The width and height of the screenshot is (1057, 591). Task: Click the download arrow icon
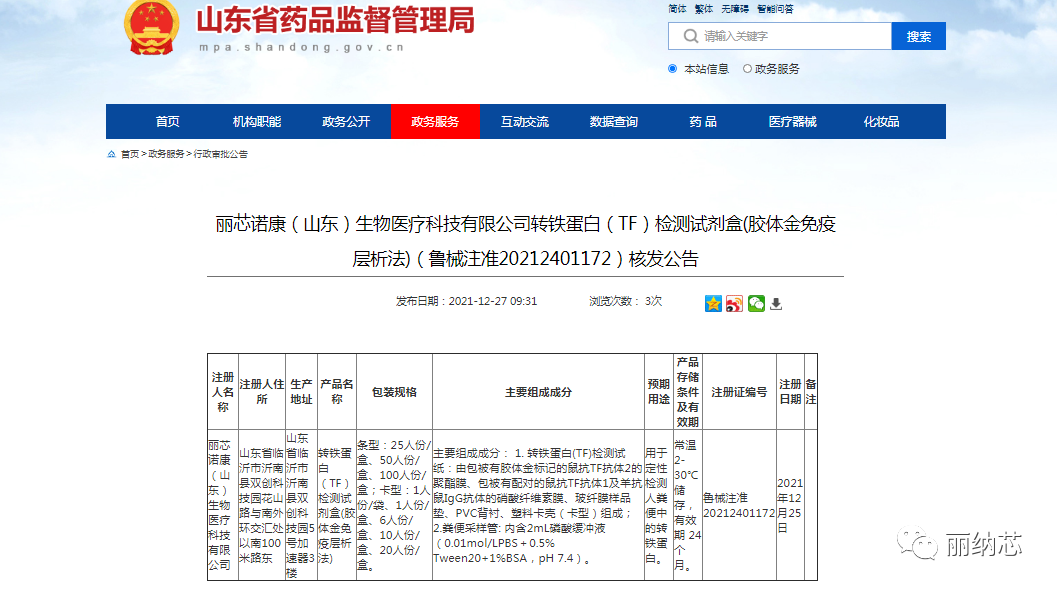pos(776,304)
